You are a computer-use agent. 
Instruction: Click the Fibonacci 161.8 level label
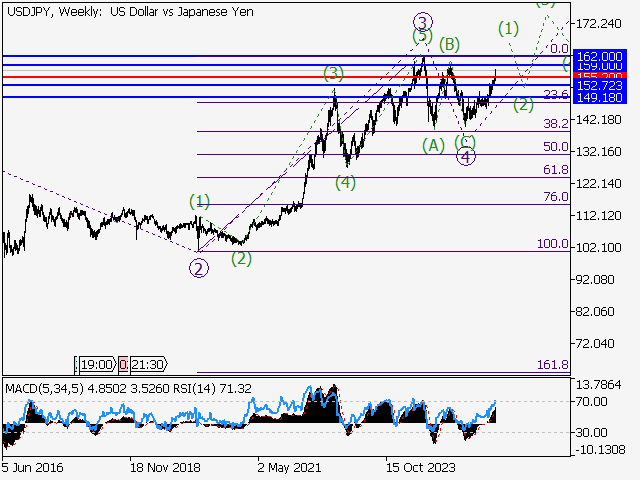[552, 366]
